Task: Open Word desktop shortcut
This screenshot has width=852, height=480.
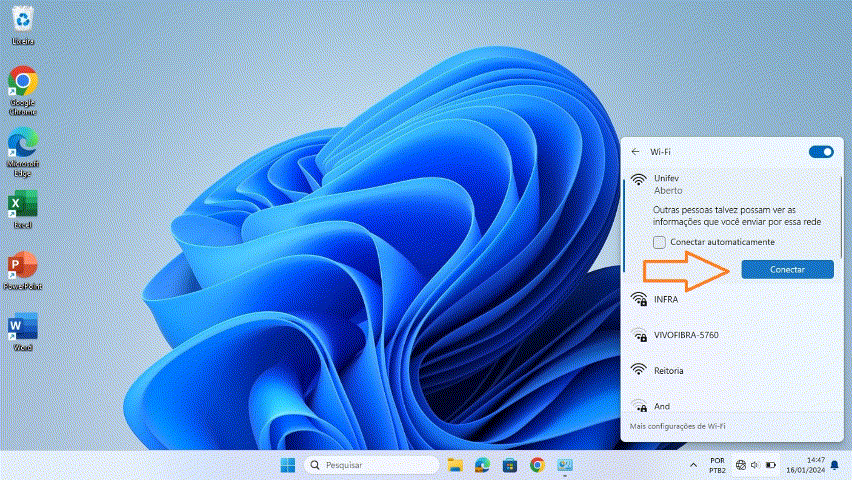Action: click(22, 332)
